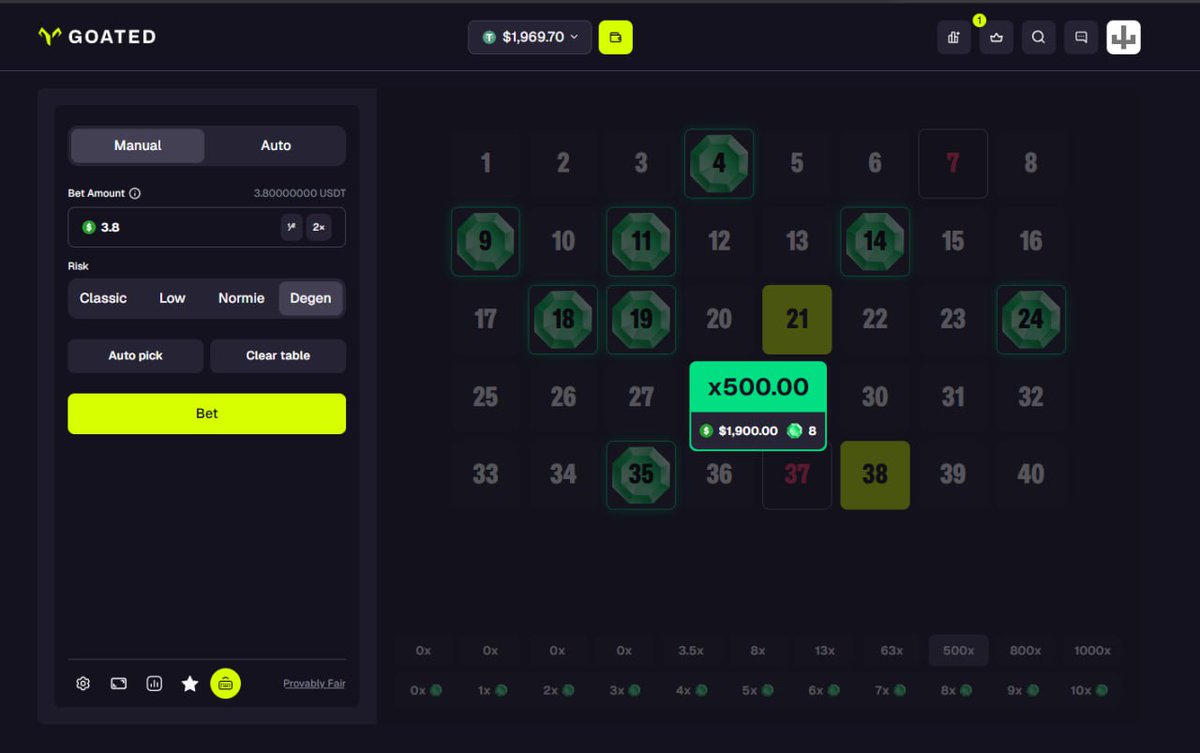Select Normie risk level
This screenshot has height=753, width=1200.
click(241, 298)
